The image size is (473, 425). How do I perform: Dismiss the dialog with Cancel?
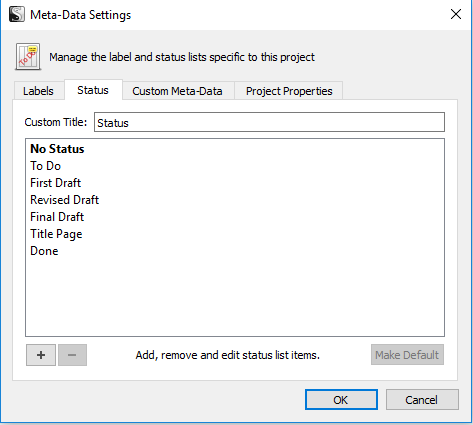click(x=422, y=399)
